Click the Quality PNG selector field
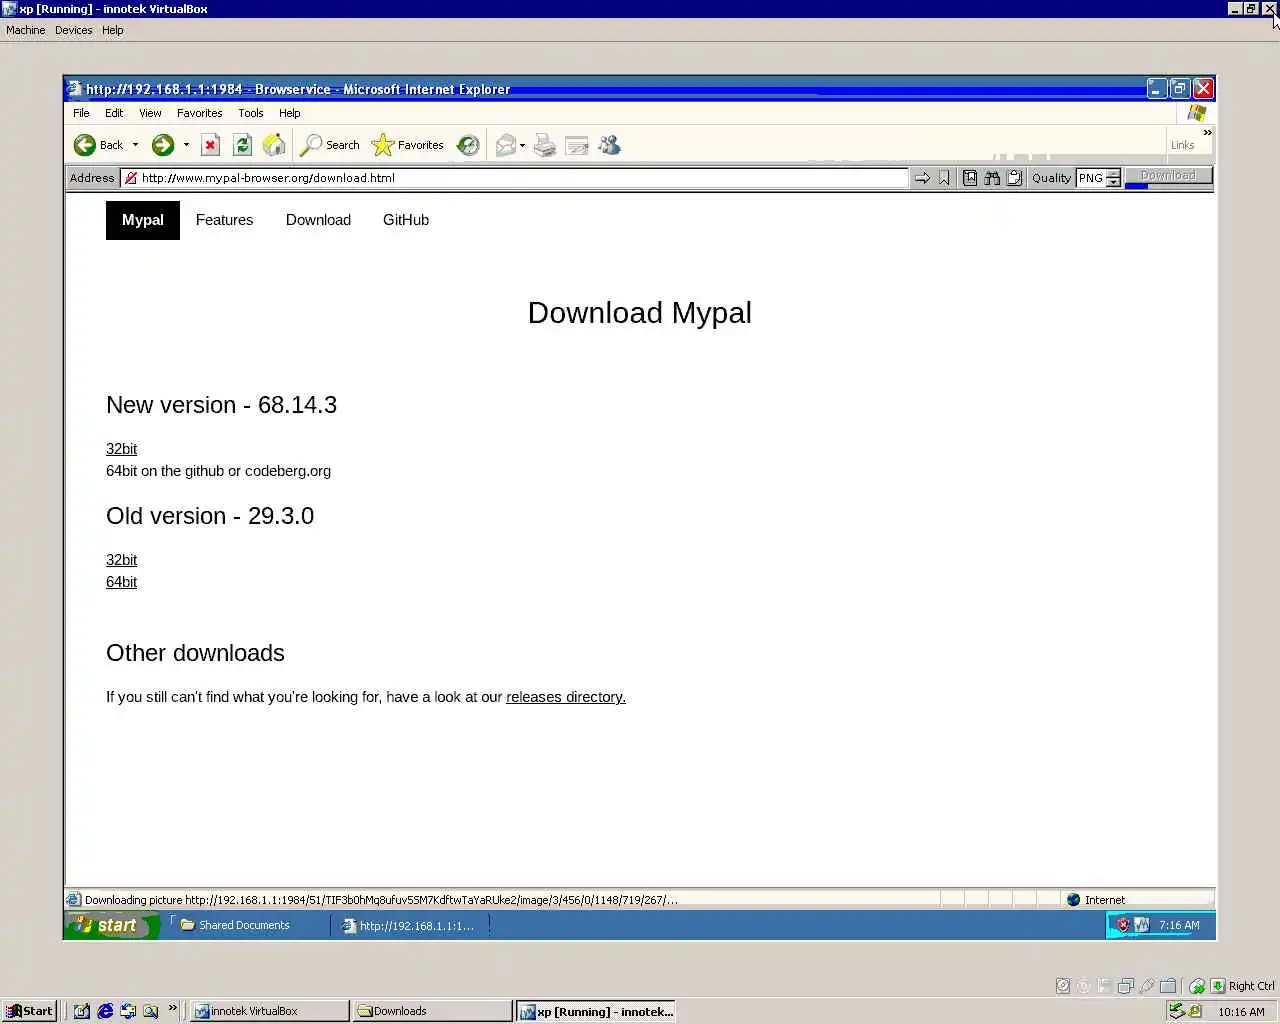1280x1024 pixels. click(1091, 178)
